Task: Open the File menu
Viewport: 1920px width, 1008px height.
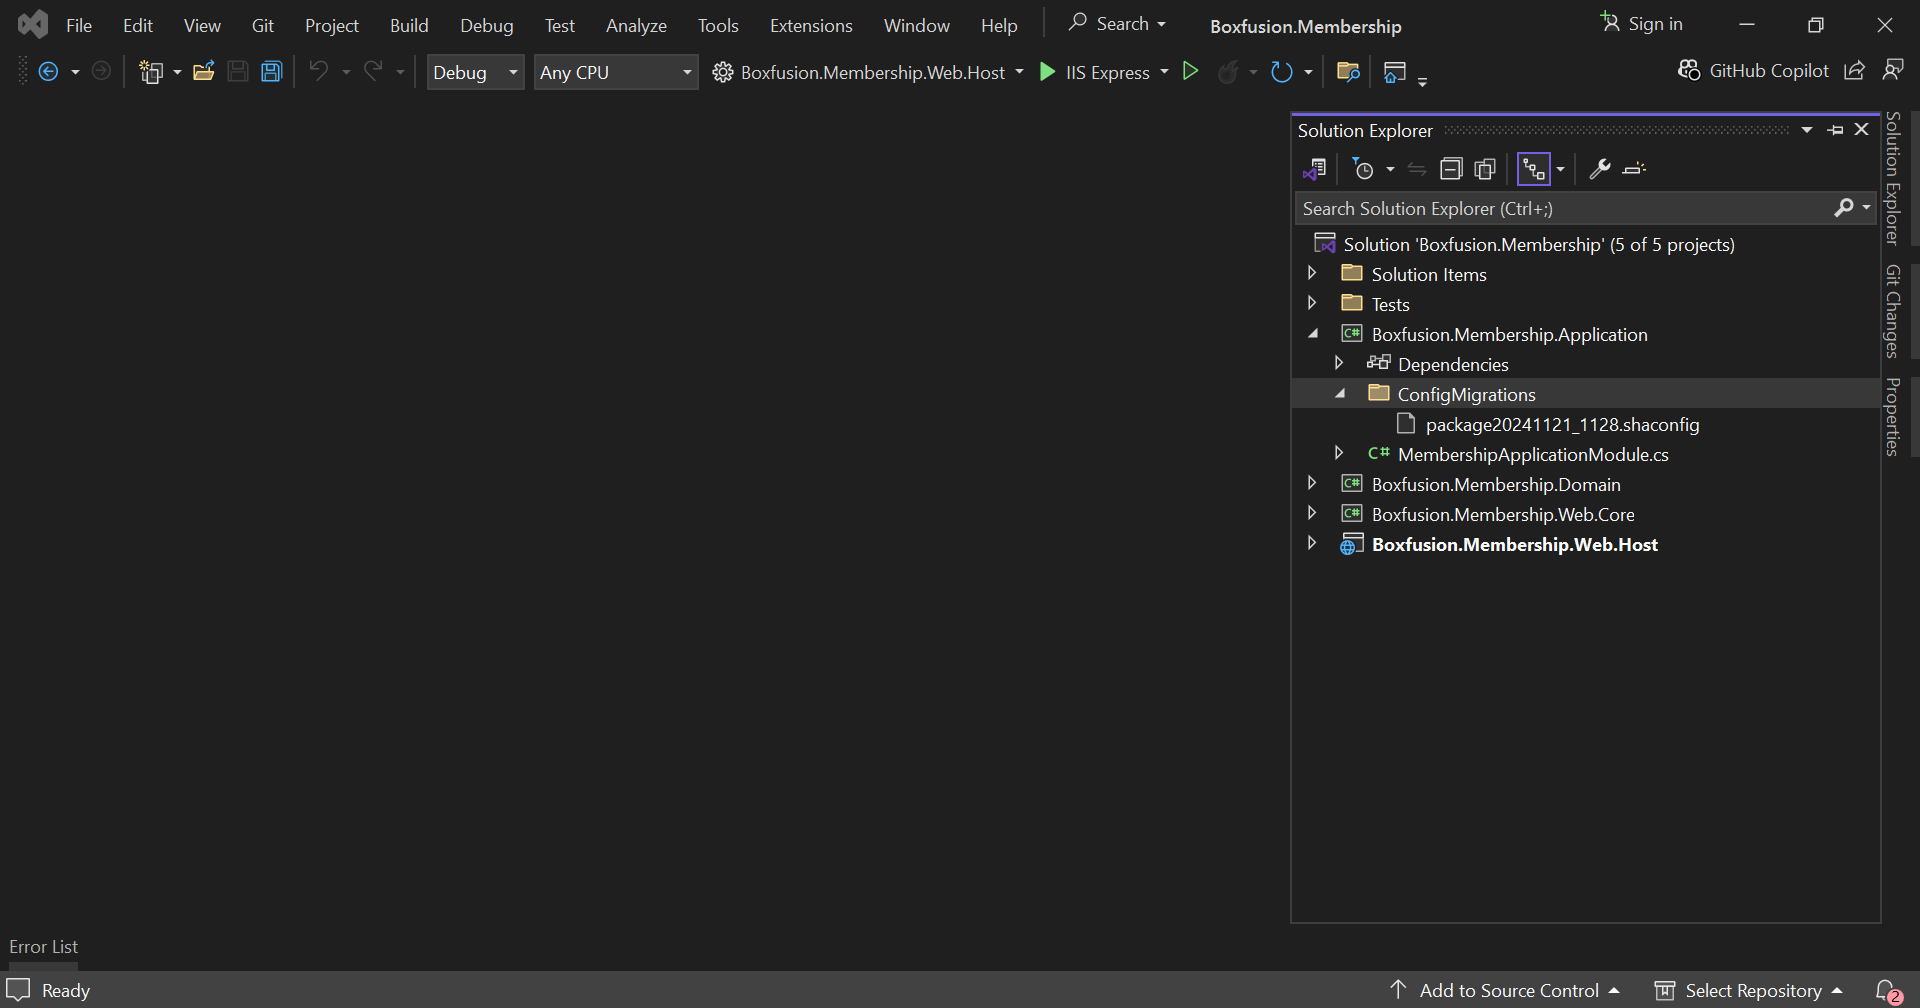Action: (x=79, y=25)
